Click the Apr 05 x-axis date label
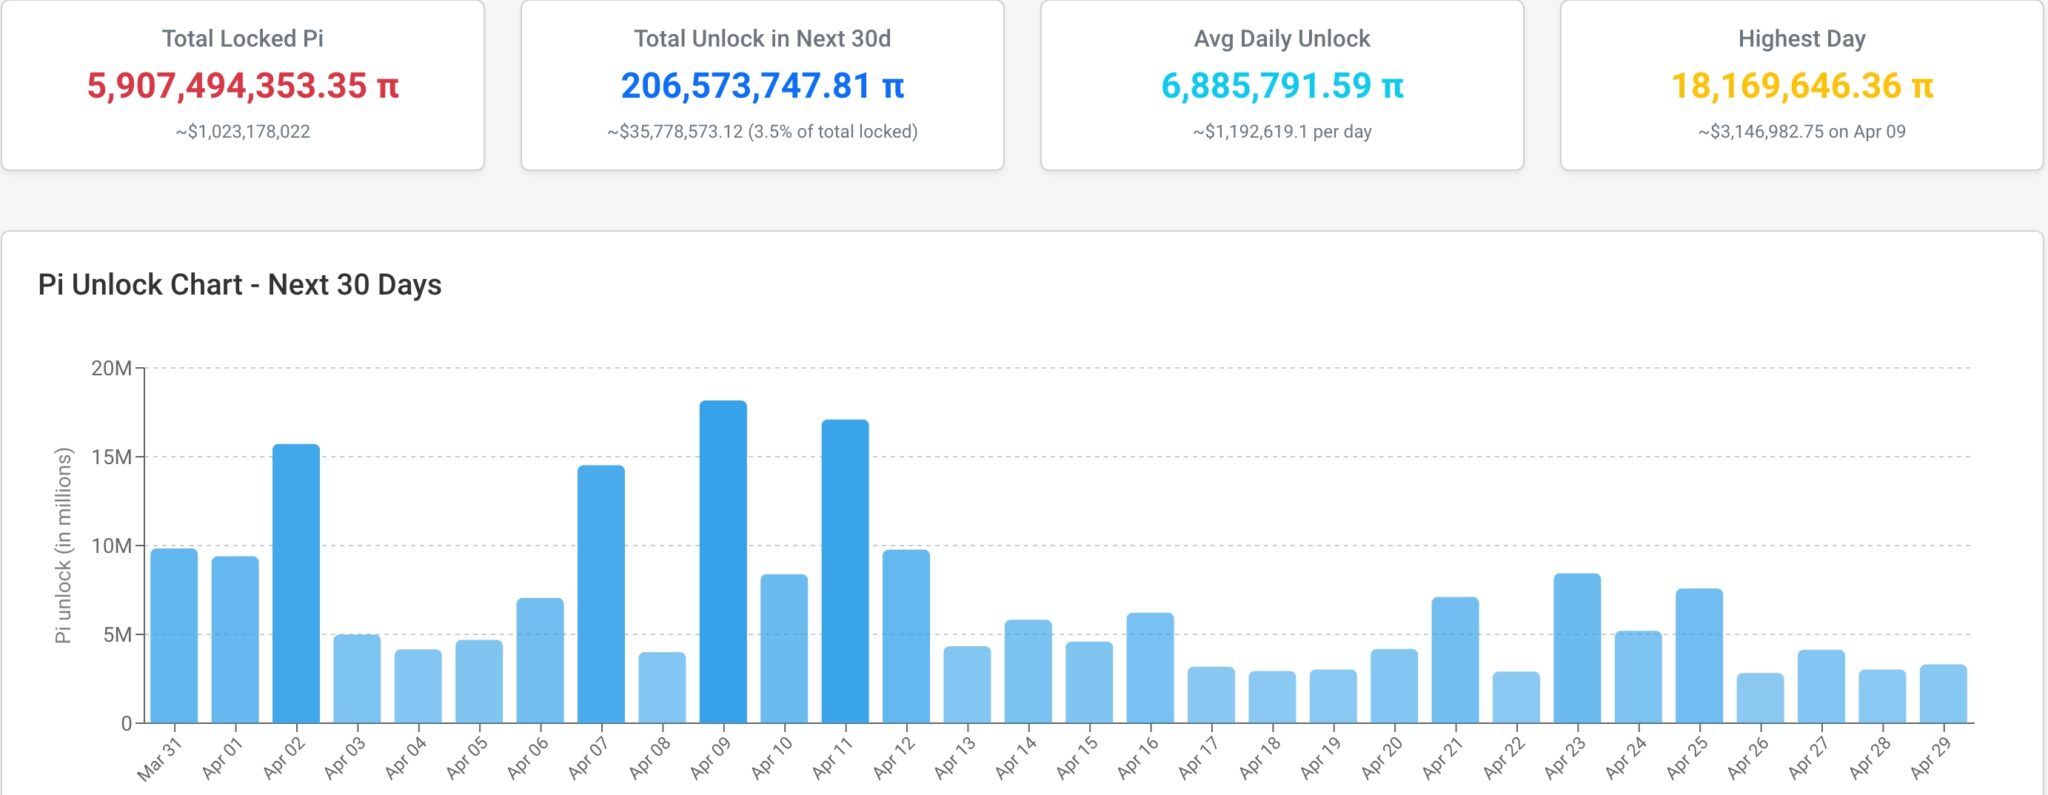Screen dimensions: 2048x795 tap(466, 758)
